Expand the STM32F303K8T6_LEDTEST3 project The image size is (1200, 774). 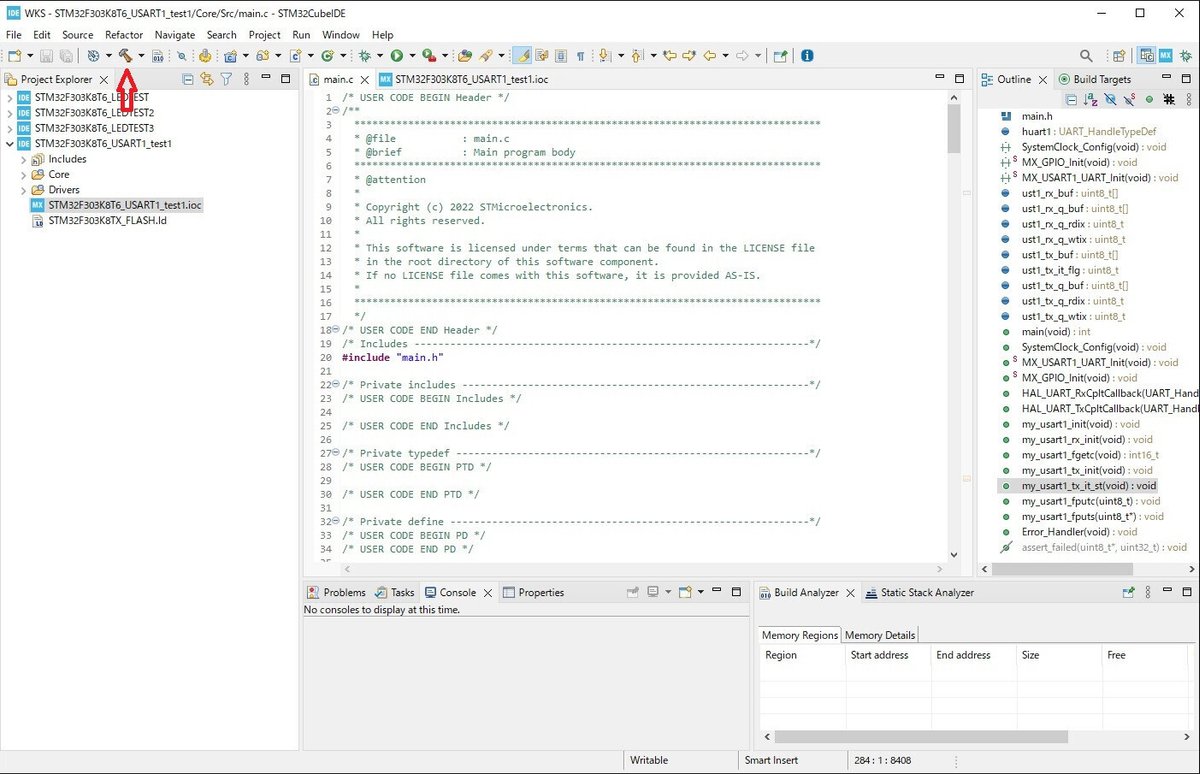tap(10, 128)
